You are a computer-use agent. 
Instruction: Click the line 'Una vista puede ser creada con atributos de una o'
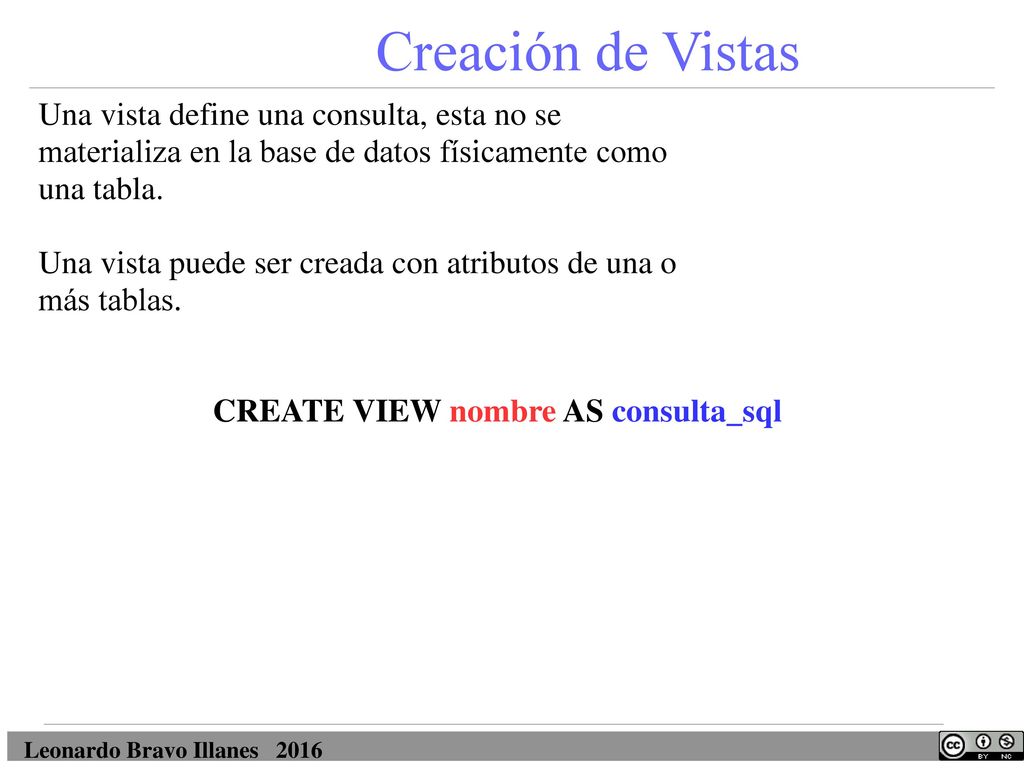[x=357, y=264]
